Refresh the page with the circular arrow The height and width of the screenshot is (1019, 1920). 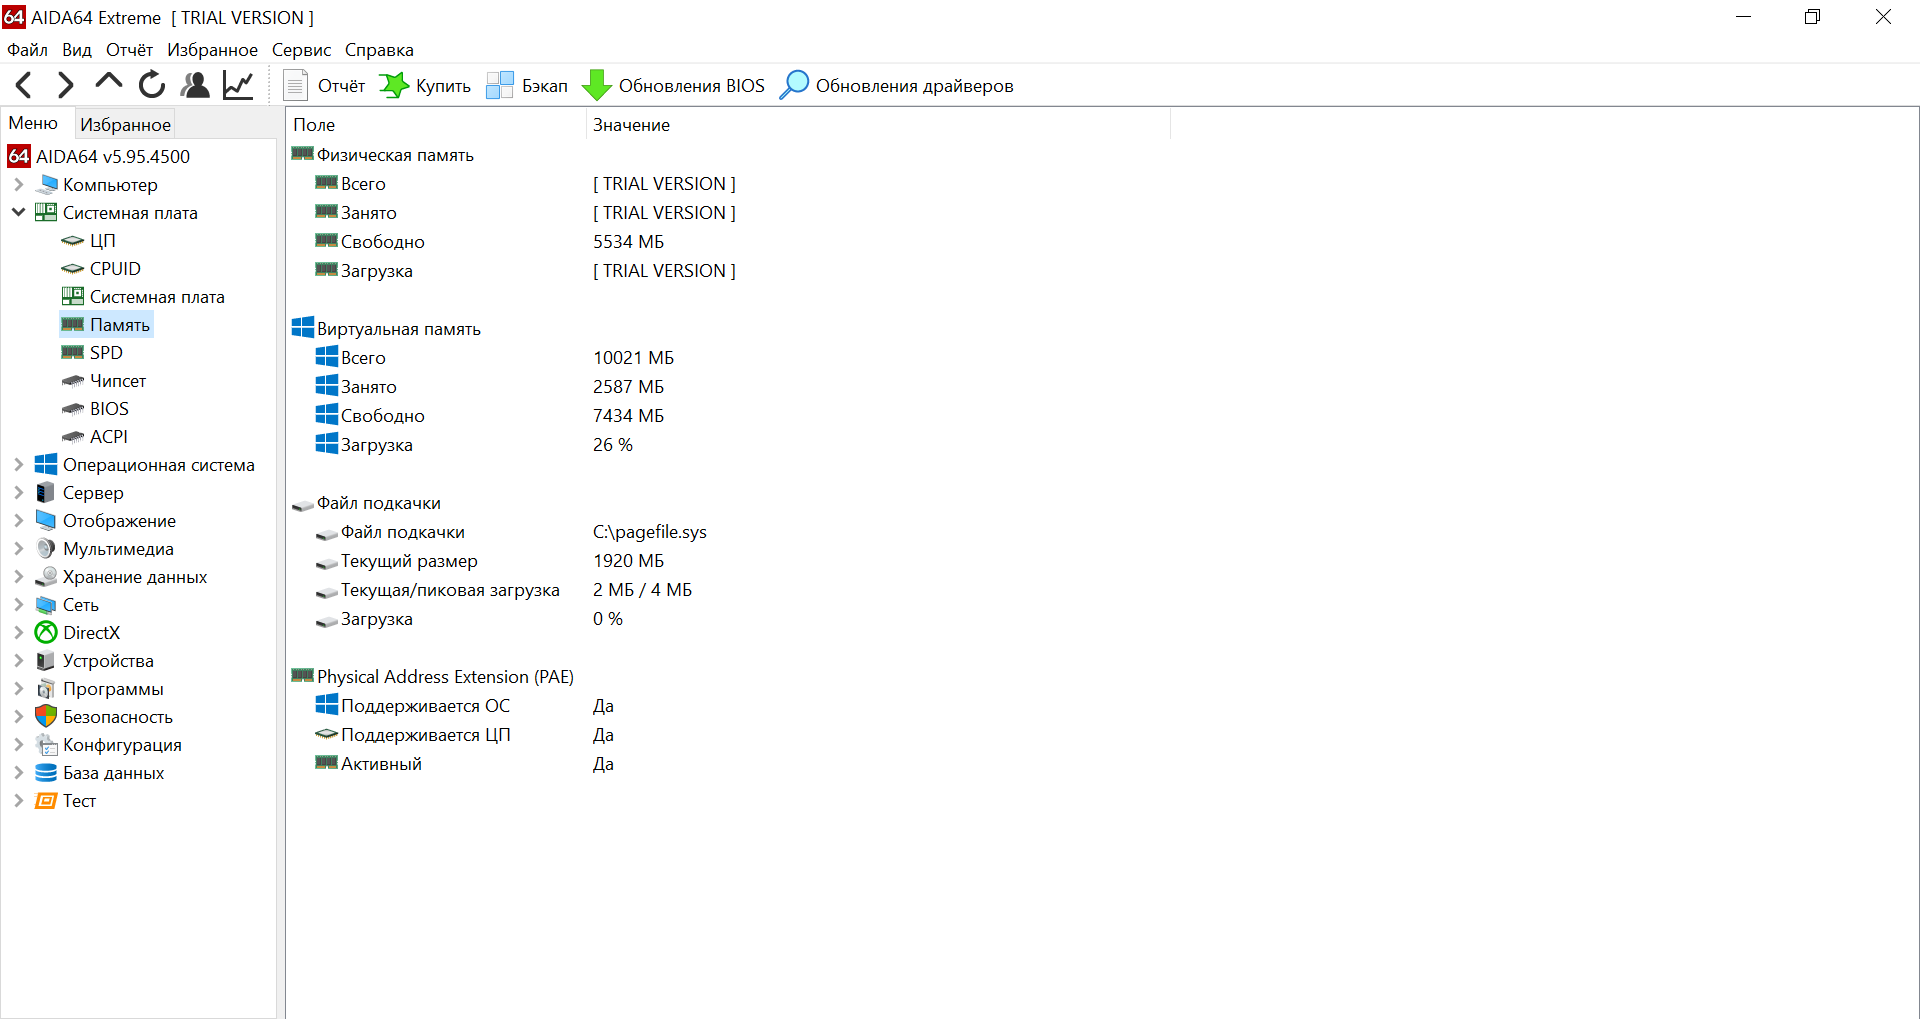point(152,85)
